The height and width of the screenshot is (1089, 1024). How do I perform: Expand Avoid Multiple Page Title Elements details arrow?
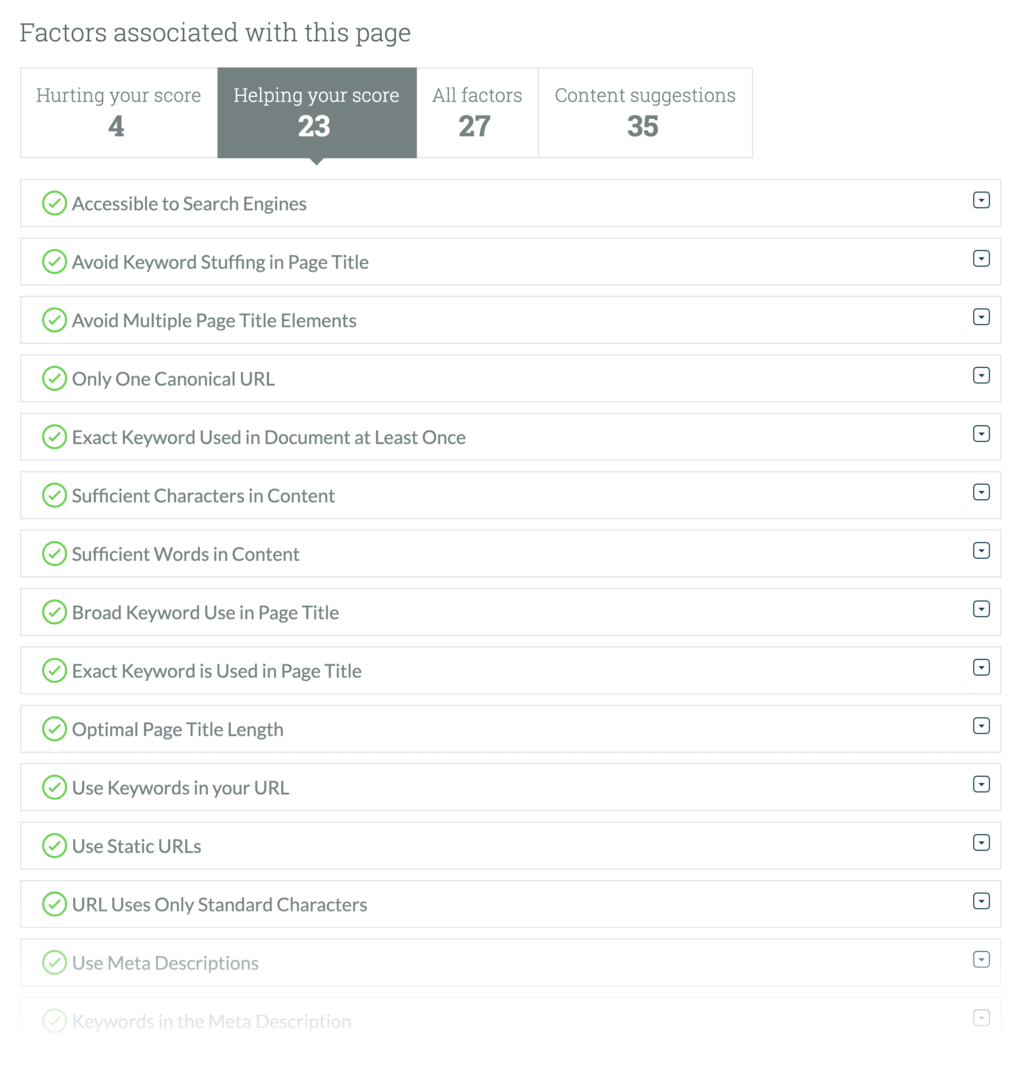pos(981,318)
